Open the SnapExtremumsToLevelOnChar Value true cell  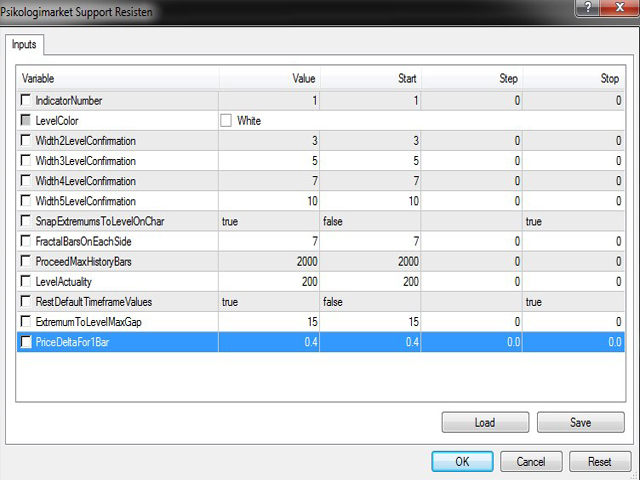269,221
